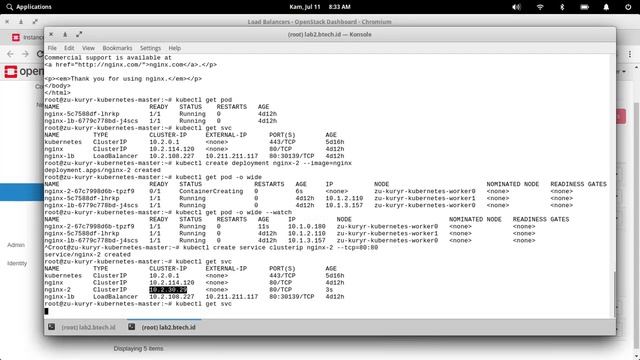Open Konsole View menu
Viewport: 640px width, 360px height.
(88, 48)
